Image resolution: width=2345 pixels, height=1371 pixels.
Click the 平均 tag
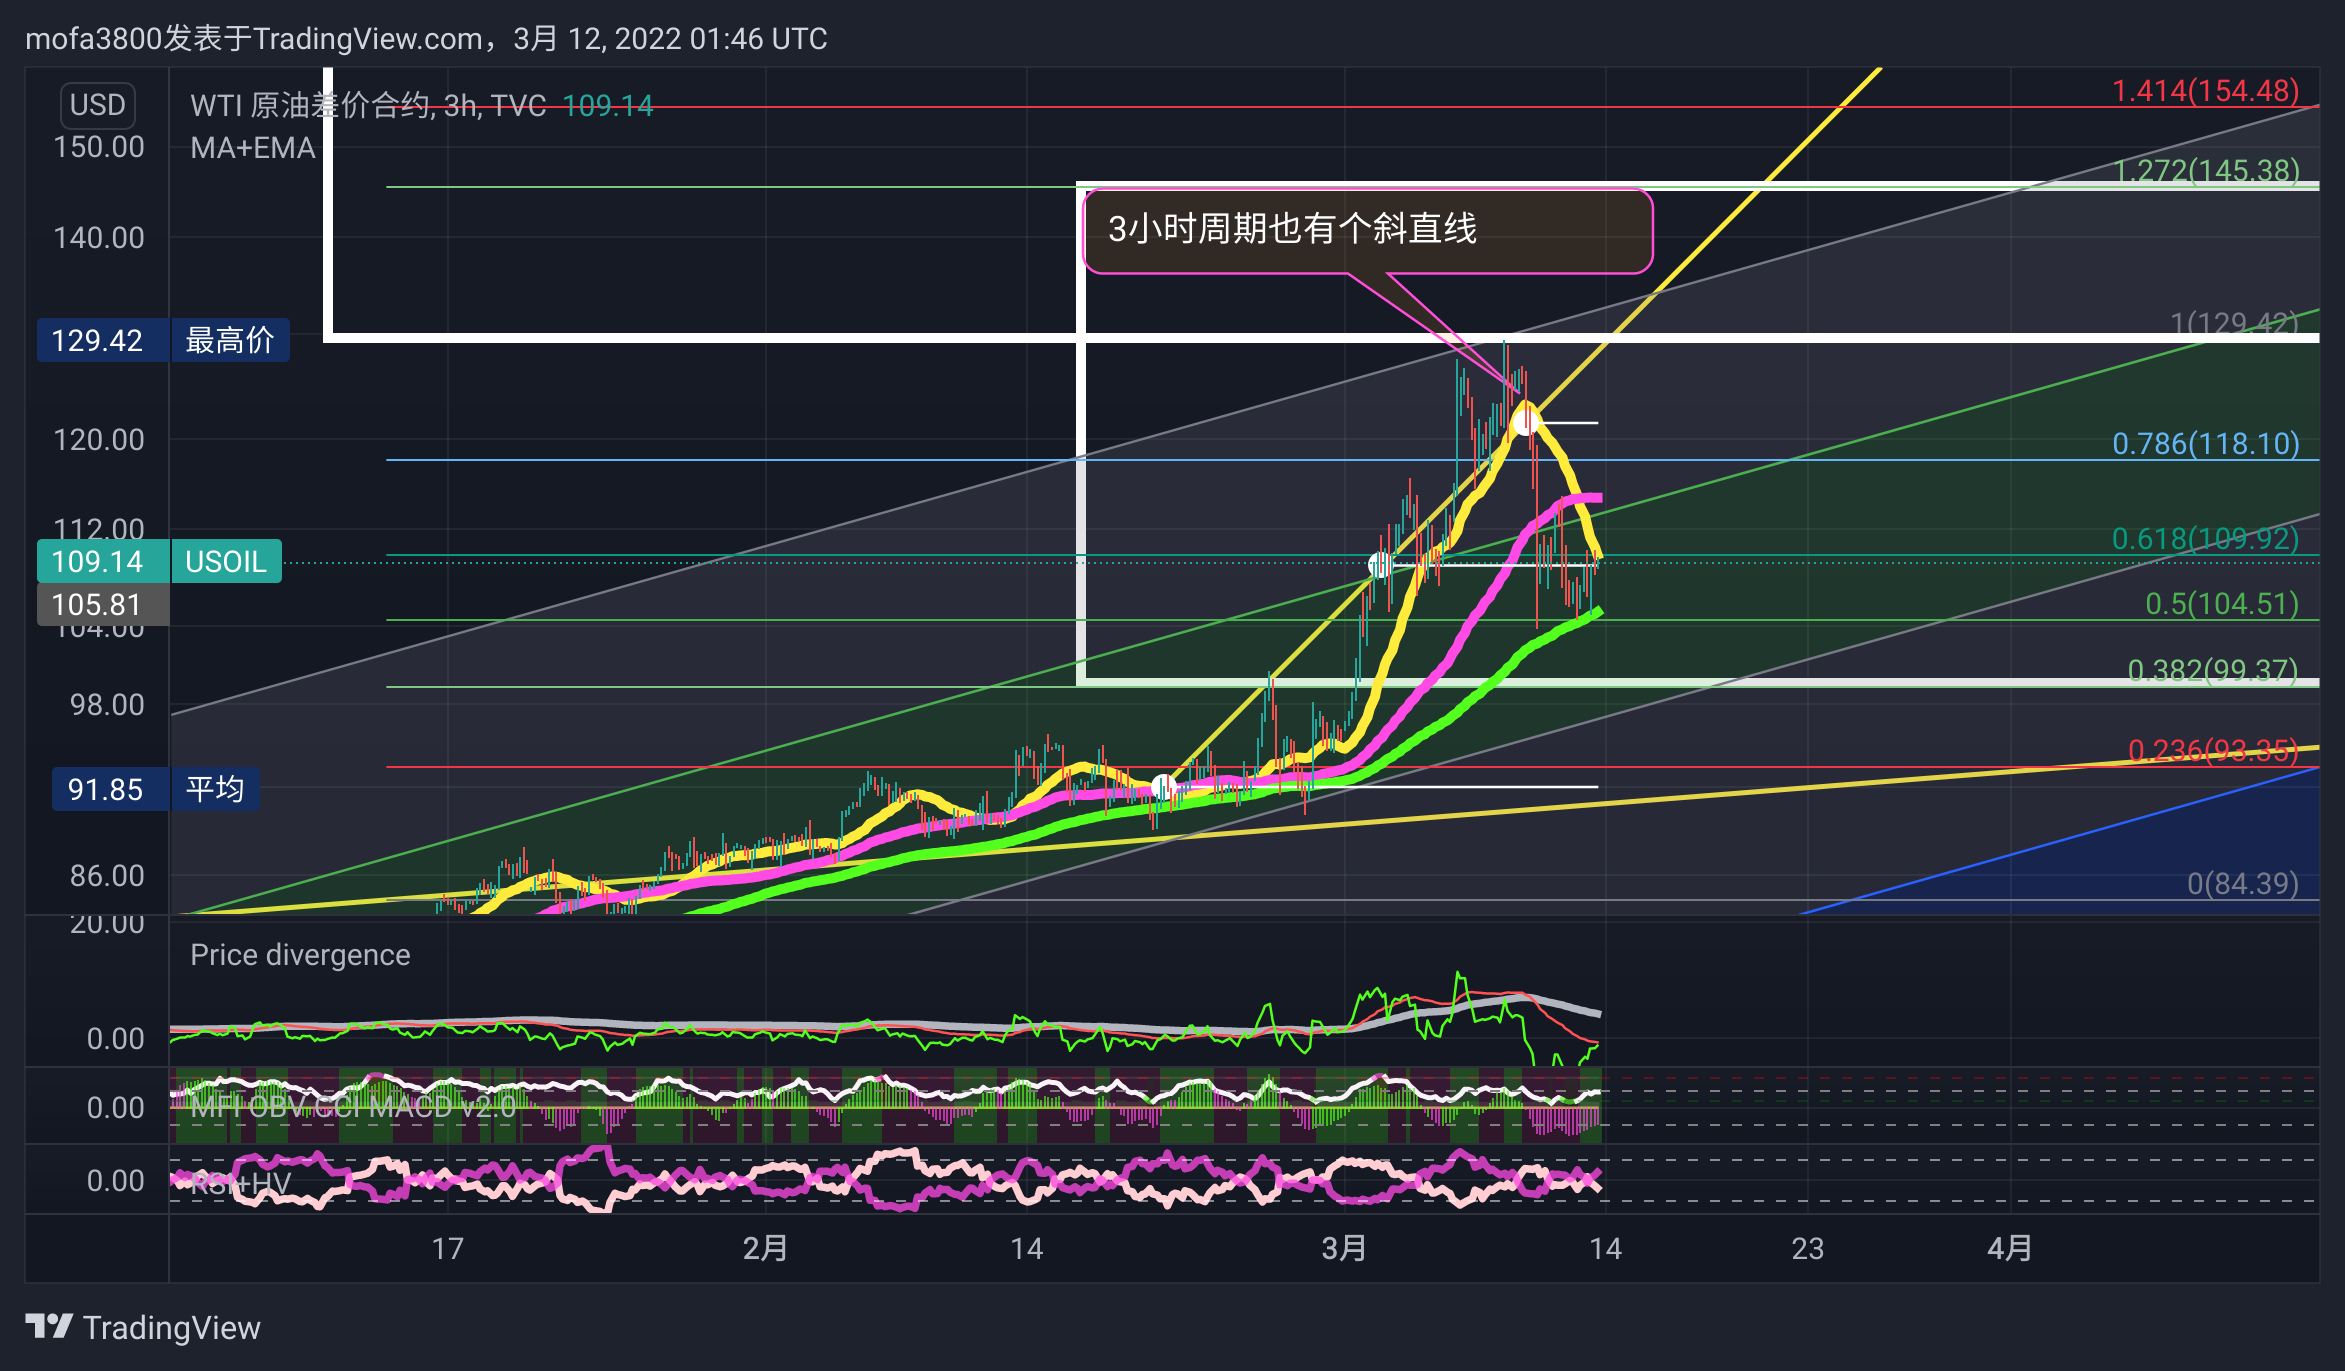[x=215, y=789]
